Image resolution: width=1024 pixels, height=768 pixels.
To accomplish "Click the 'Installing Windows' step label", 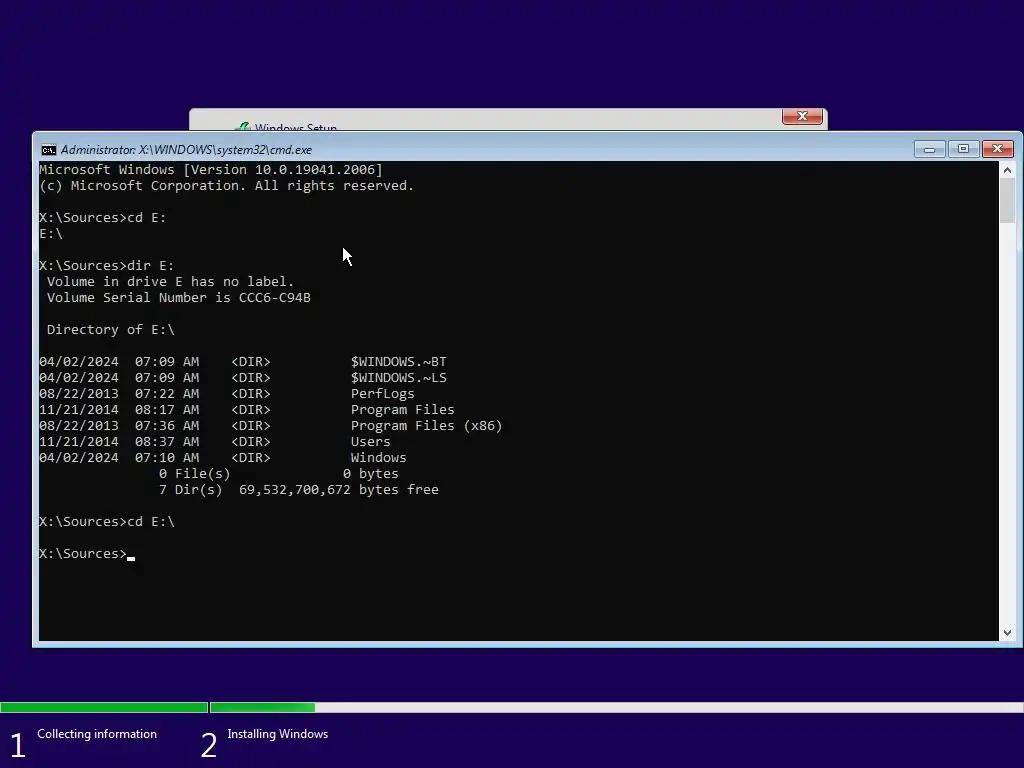I will pos(278,734).
